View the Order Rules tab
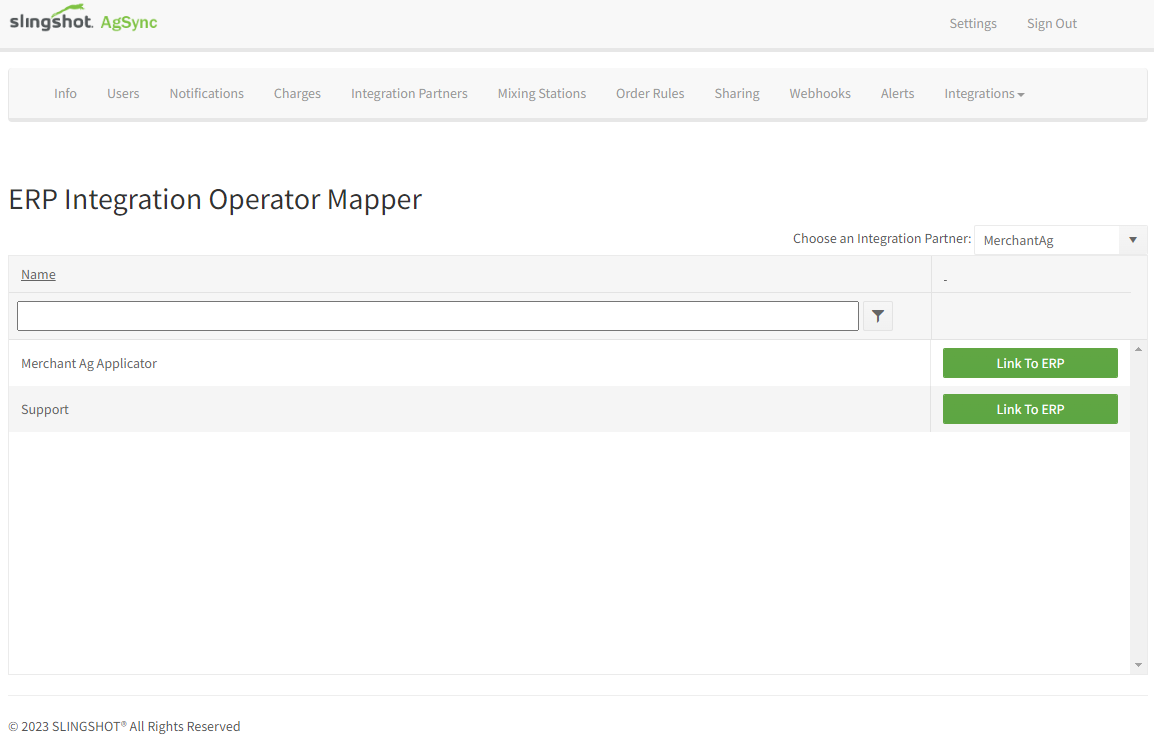1163x746 pixels. 650,94
